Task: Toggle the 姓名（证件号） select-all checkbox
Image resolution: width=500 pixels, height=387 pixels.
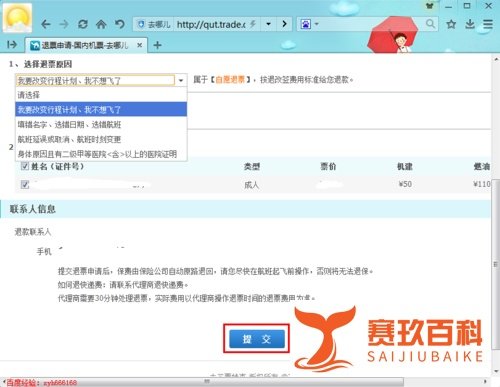Action: point(25,166)
